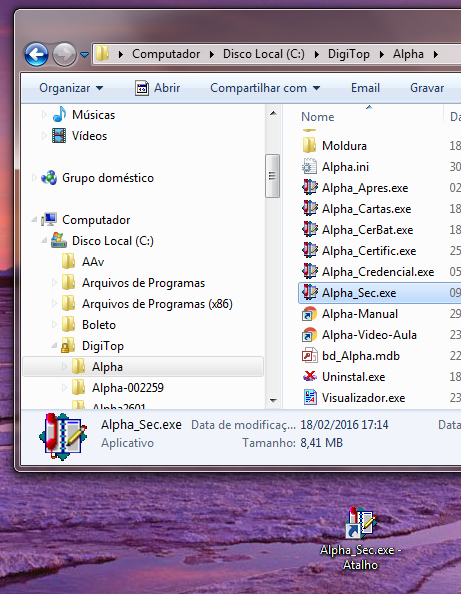Image resolution: width=461 pixels, height=594 pixels.
Task: Select the Arquivos de Programas folder
Action: point(133,283)
